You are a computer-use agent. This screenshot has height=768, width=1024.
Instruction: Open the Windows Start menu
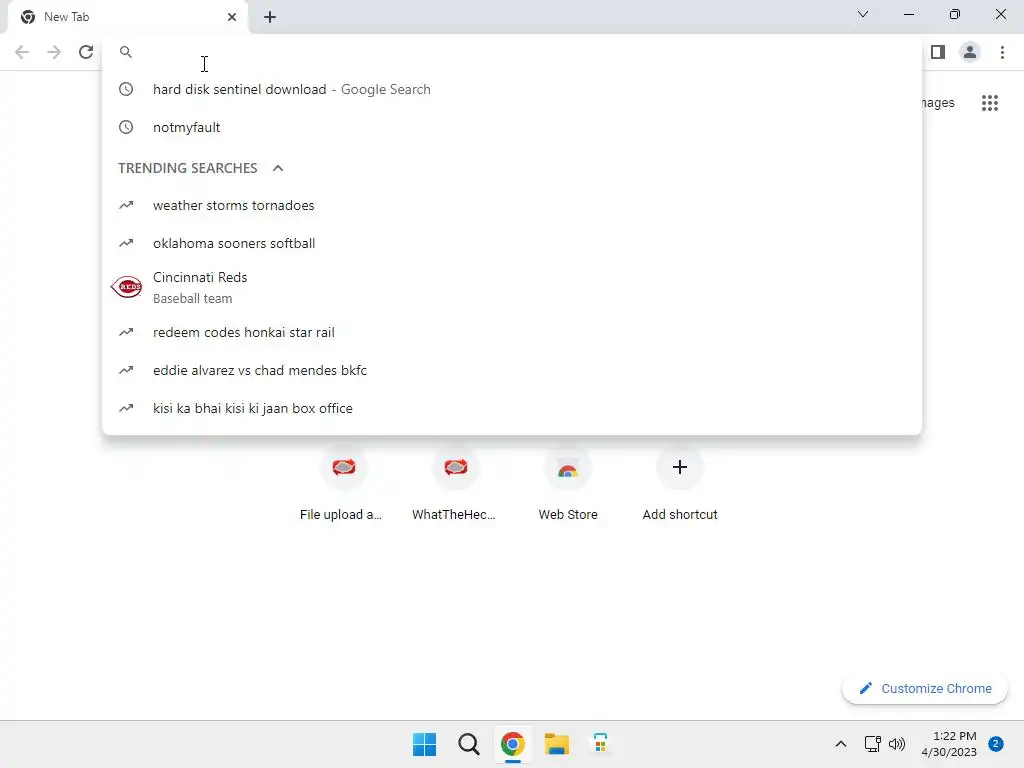pyautogui.click(x=424, y=744)
